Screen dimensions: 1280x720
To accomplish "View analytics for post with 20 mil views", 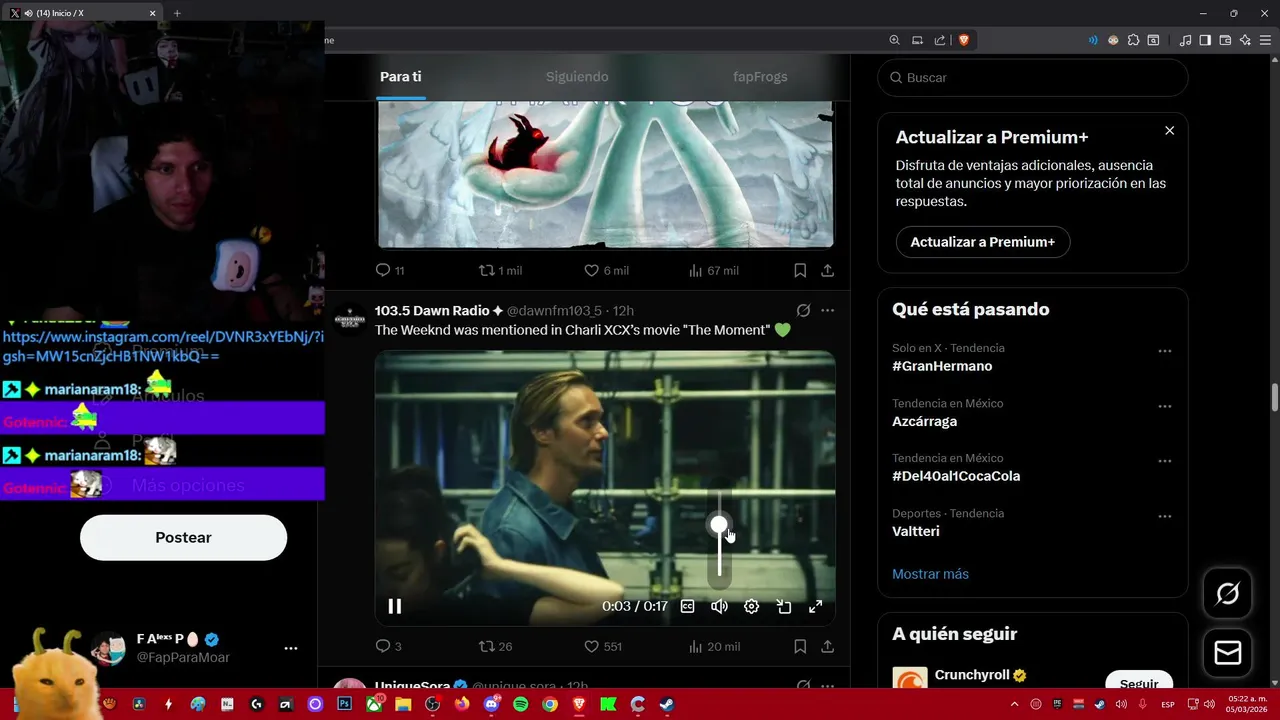I will tap(714, 647).
